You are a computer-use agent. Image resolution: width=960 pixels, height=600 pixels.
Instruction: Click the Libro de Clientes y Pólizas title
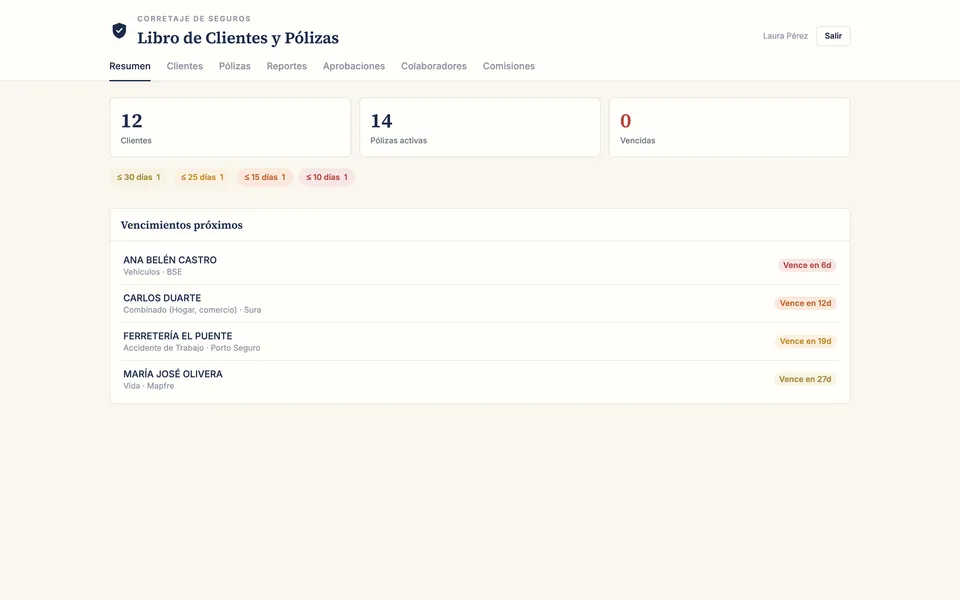click(x=238, y=38)
